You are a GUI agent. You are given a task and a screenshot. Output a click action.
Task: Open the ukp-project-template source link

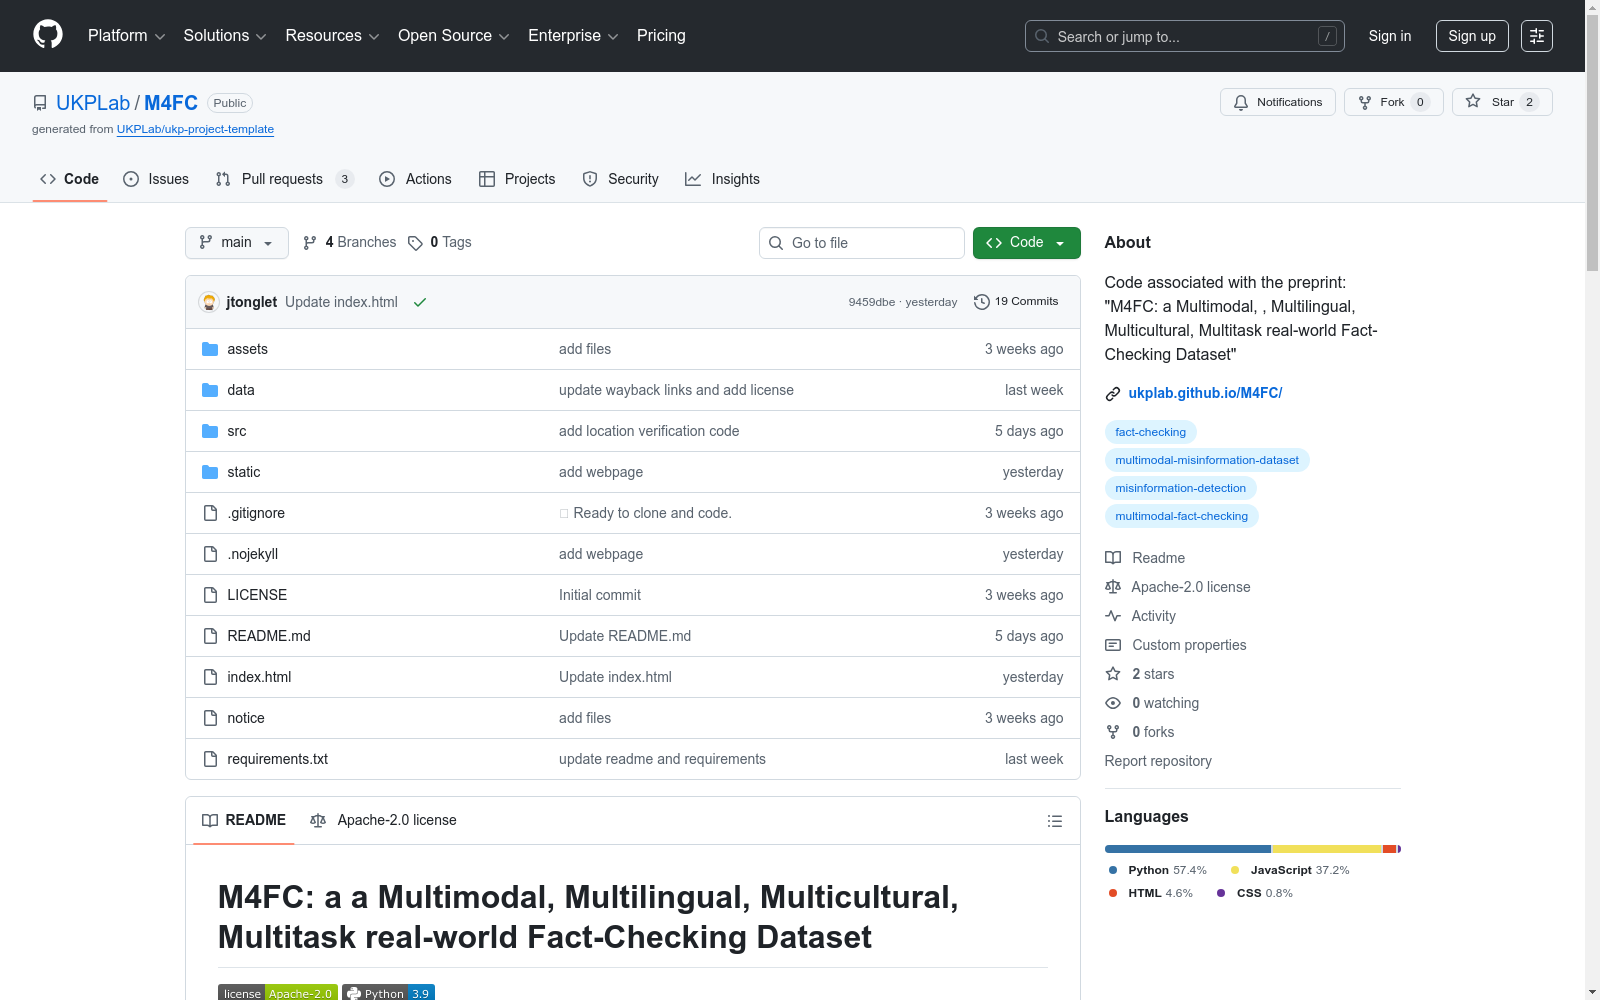tap(195, 129)
